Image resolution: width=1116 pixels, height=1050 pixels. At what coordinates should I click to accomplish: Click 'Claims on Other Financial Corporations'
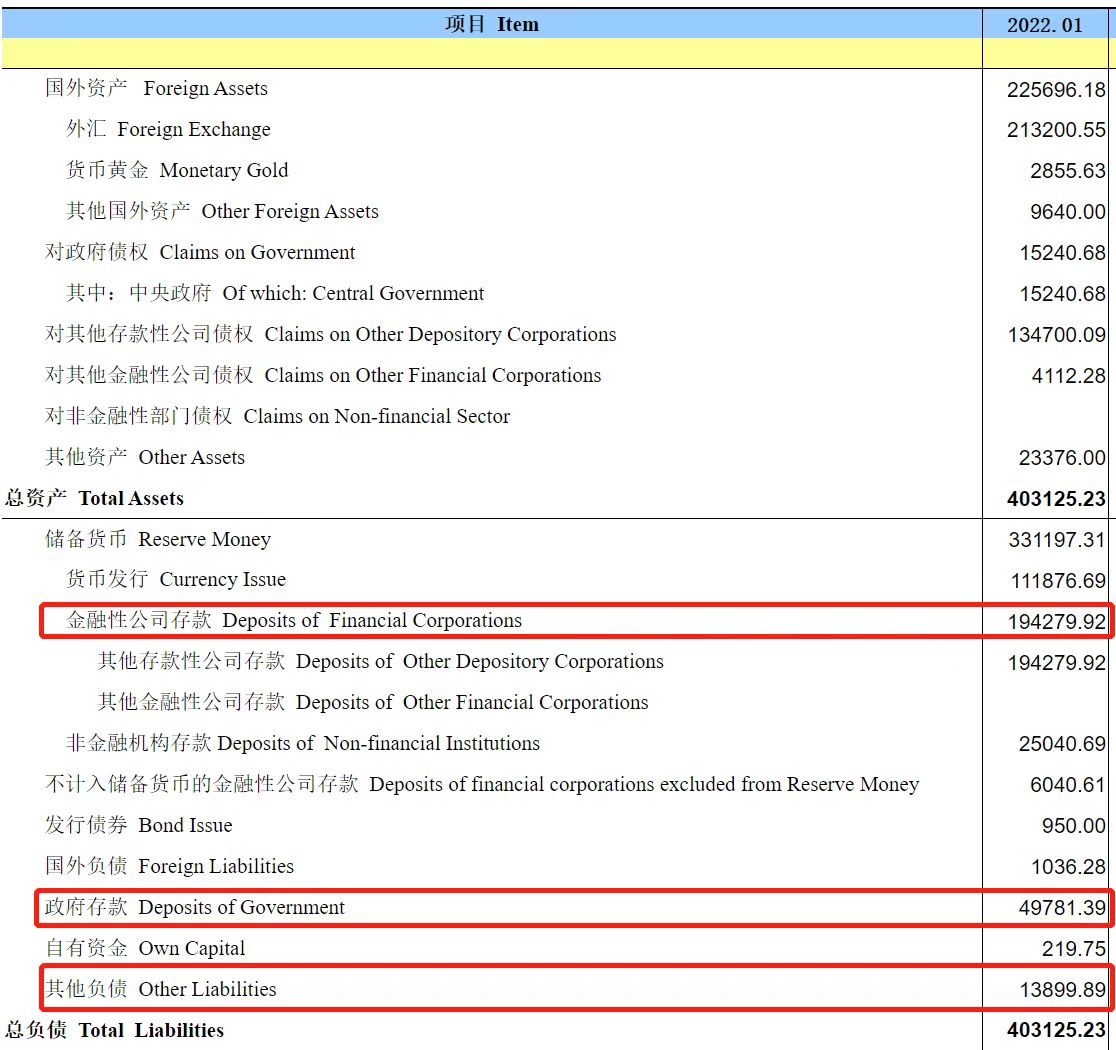[323, 375]
